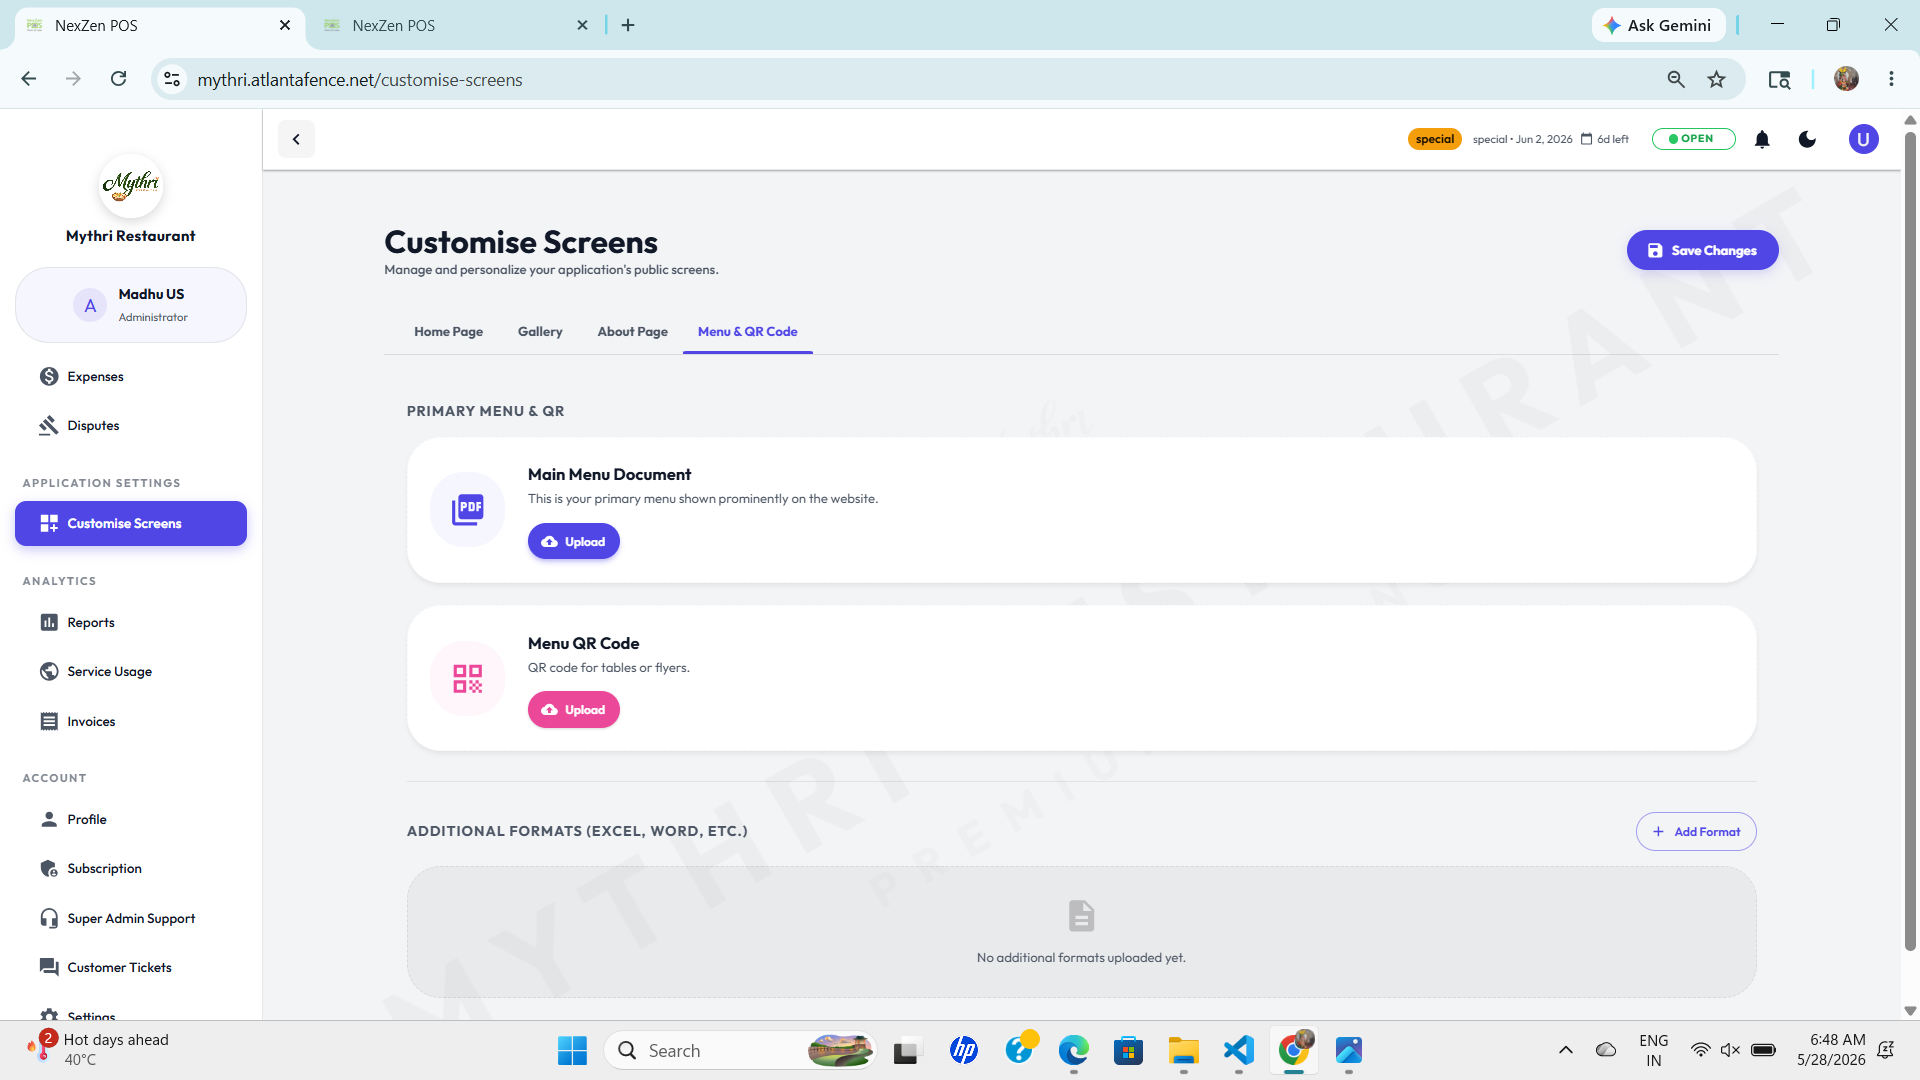Viewport: 1920px width, 1080px height.
Task: Open Invoices in sidebar
Action: tap(131, 722)
